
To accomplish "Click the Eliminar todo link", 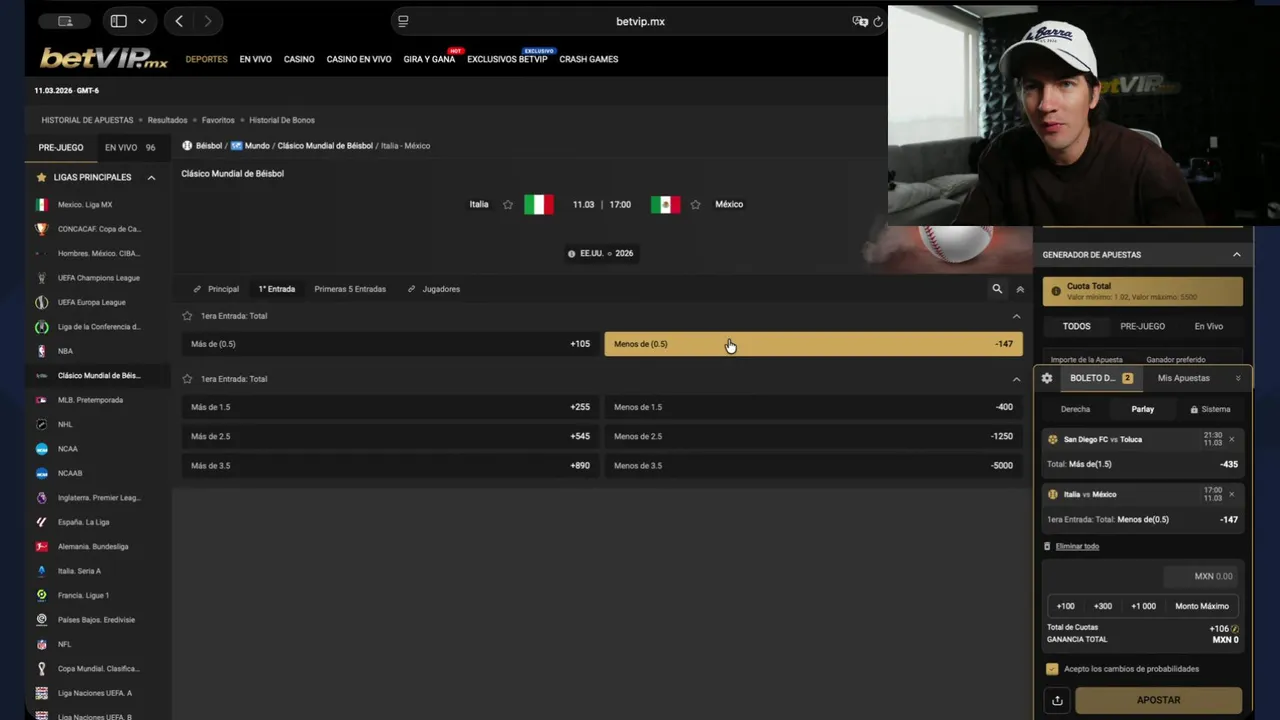I will pyautogui.click(x=1077, y=546).
